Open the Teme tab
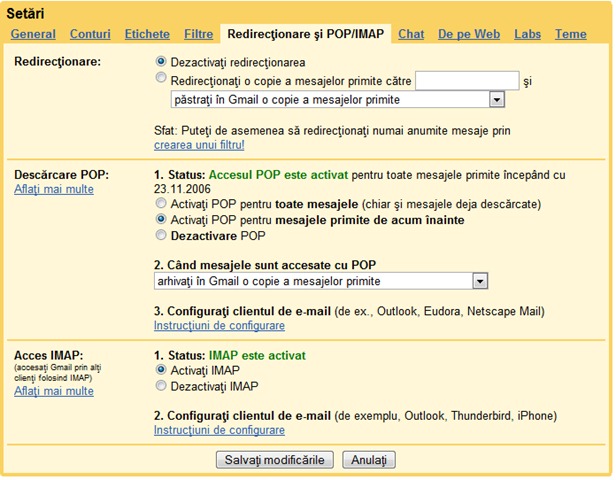Image resolution: width=616 pixels, height=480 pixels. pyautogui.click(x=570, y=34)
